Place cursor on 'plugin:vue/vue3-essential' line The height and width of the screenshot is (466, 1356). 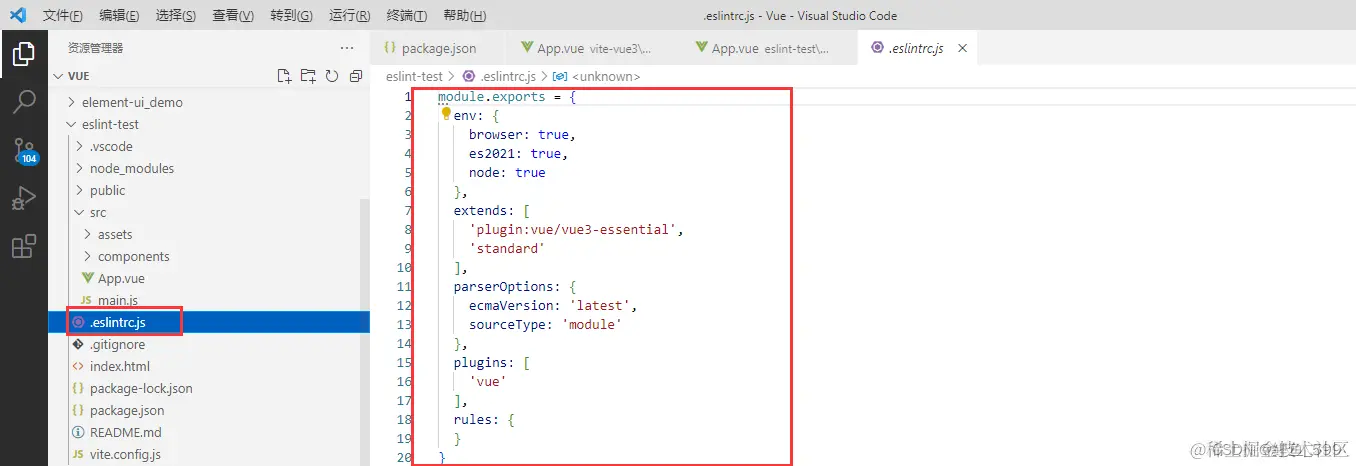pos(576,229)
